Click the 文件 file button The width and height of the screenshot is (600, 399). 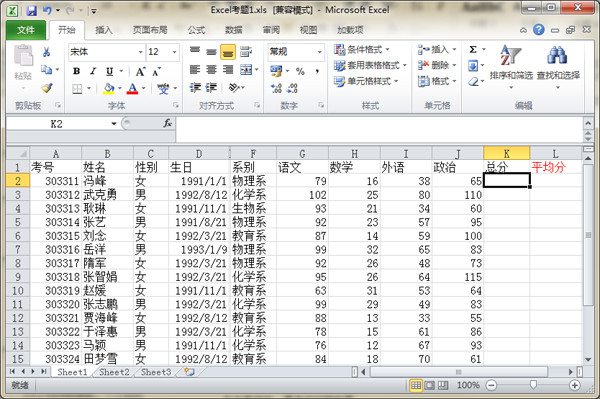26,30
